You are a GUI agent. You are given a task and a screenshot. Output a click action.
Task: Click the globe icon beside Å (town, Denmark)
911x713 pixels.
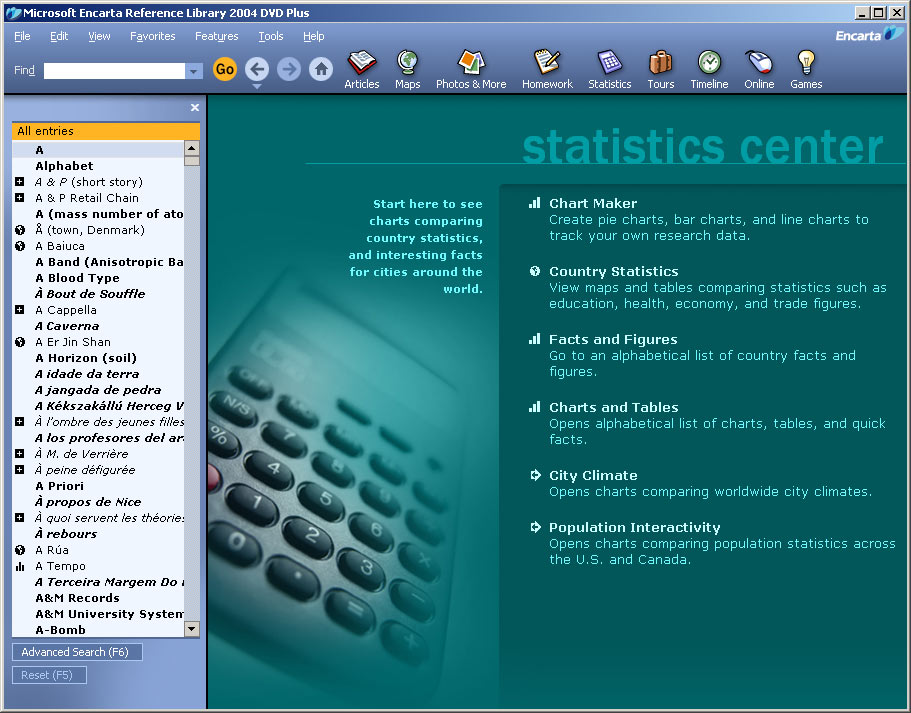pyautogui.click(x=20, y=230)
